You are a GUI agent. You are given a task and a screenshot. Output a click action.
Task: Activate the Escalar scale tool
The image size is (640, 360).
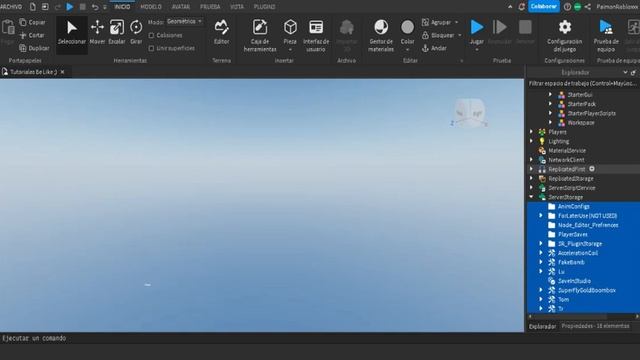pyautogui.click(x=117, y=33)
